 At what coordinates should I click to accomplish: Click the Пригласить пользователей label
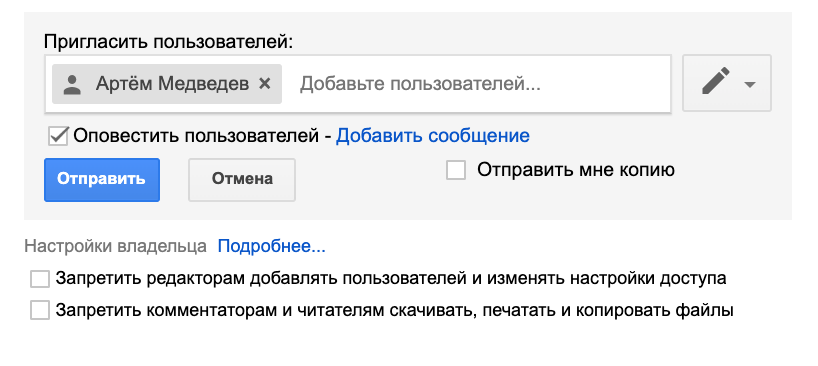point(169,42)
